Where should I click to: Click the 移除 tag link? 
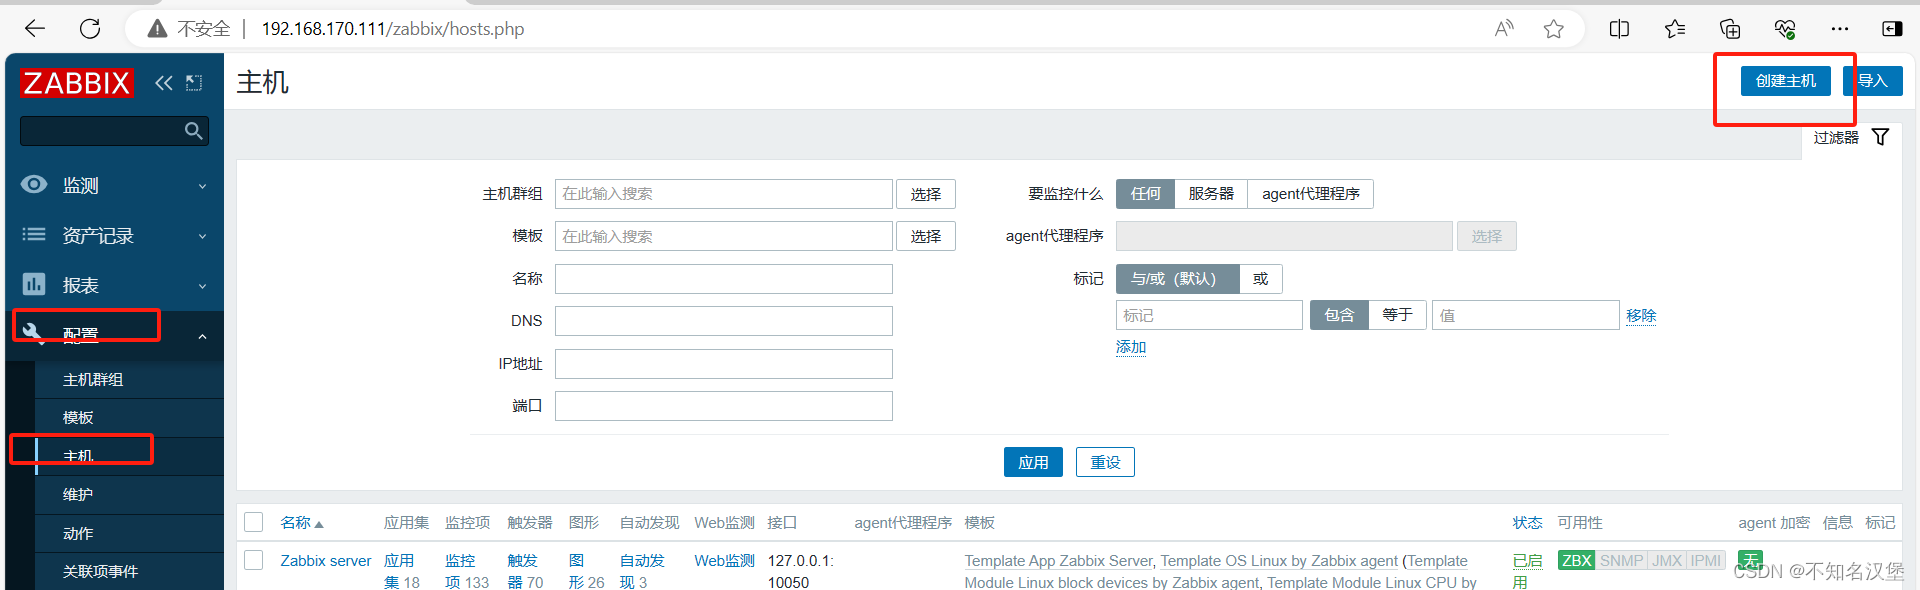coord(1641,315)
